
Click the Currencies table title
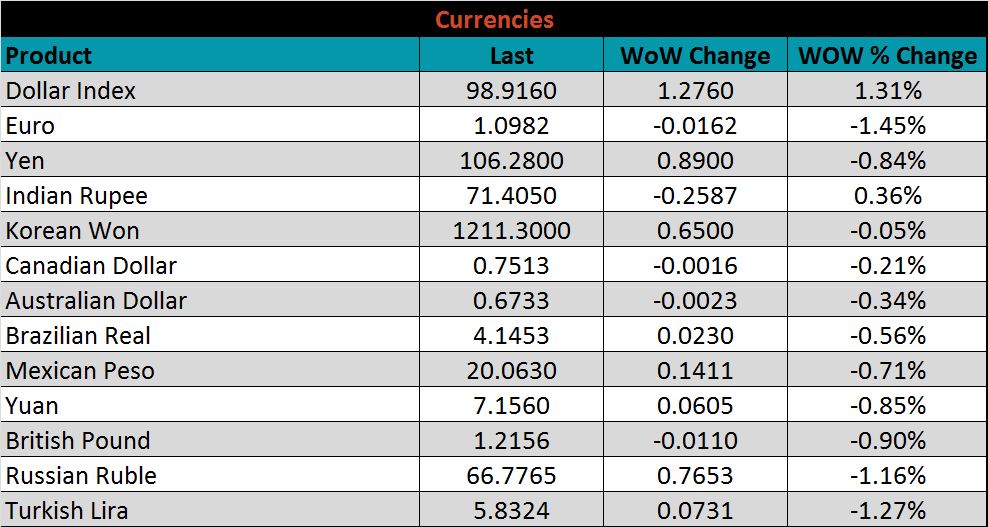click(x=494, y=20)
